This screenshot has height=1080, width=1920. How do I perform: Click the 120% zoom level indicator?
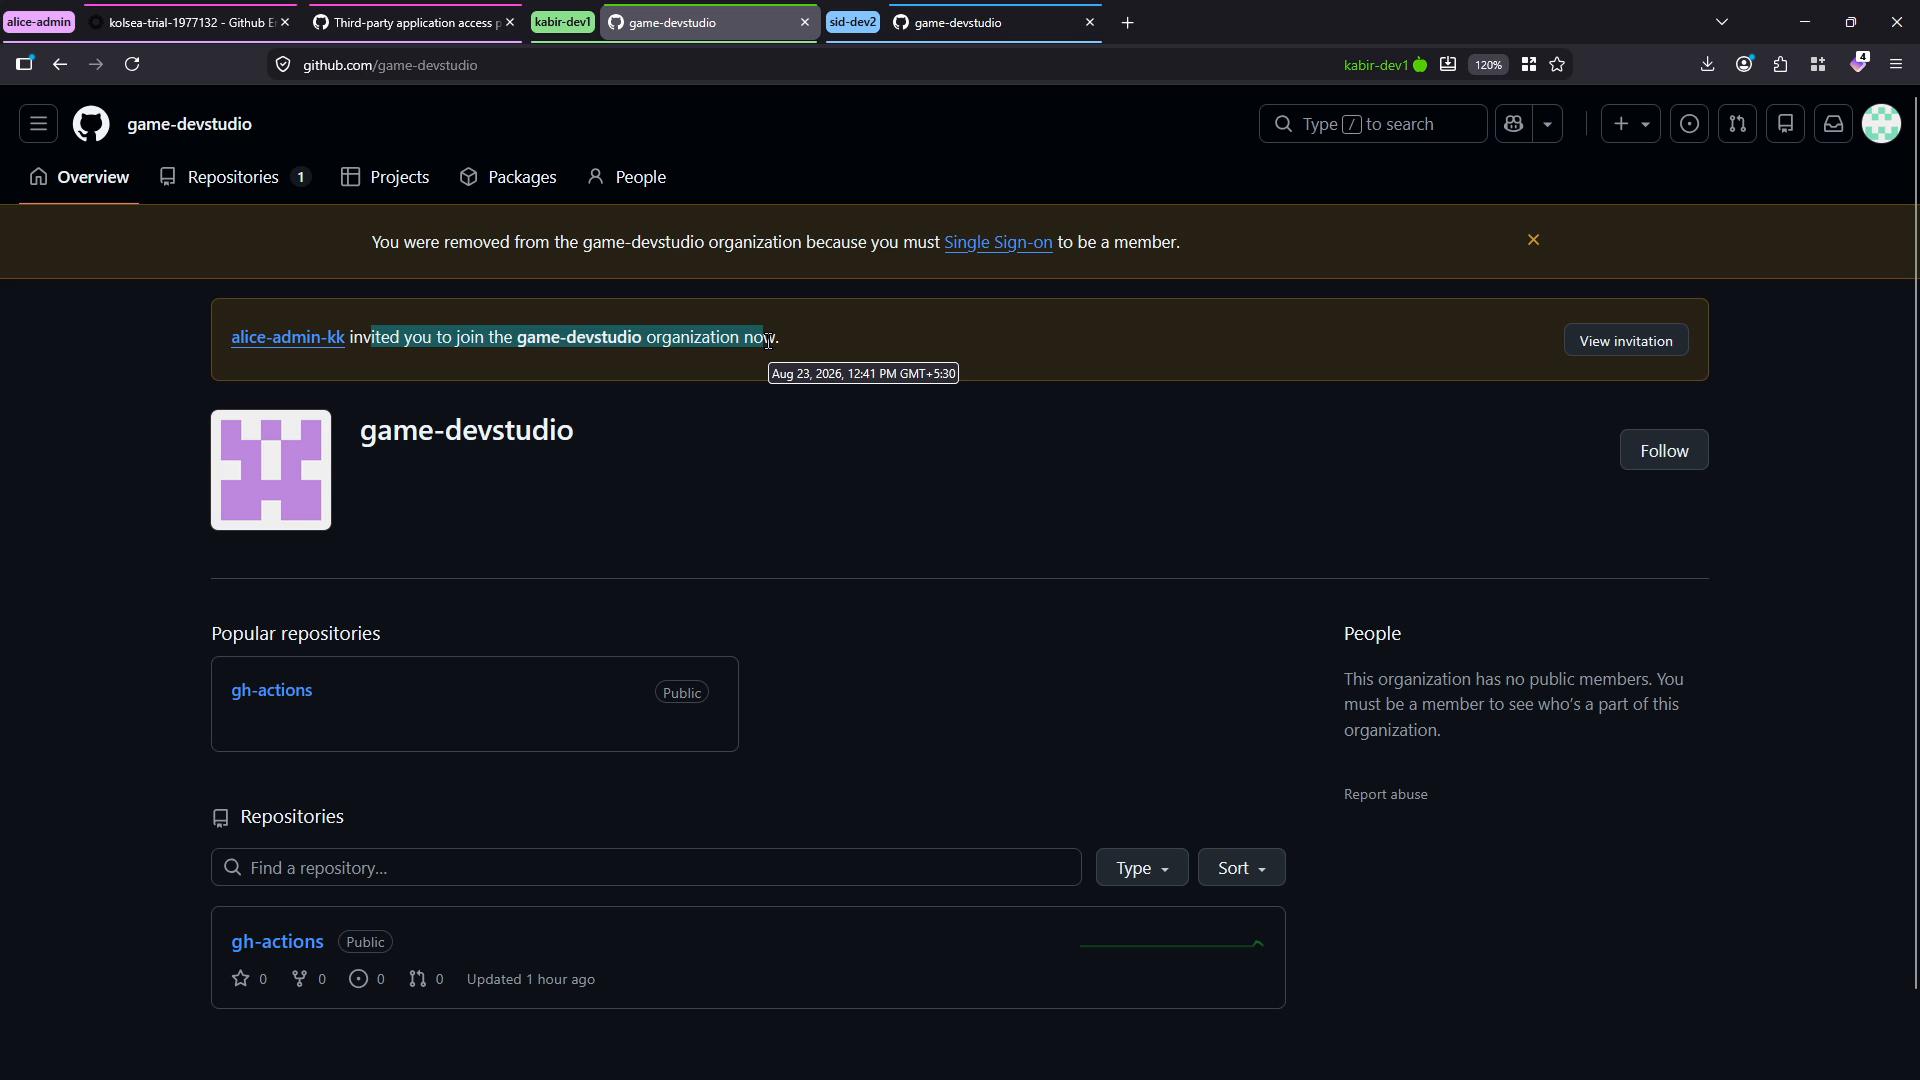[x=1488, y=65]
